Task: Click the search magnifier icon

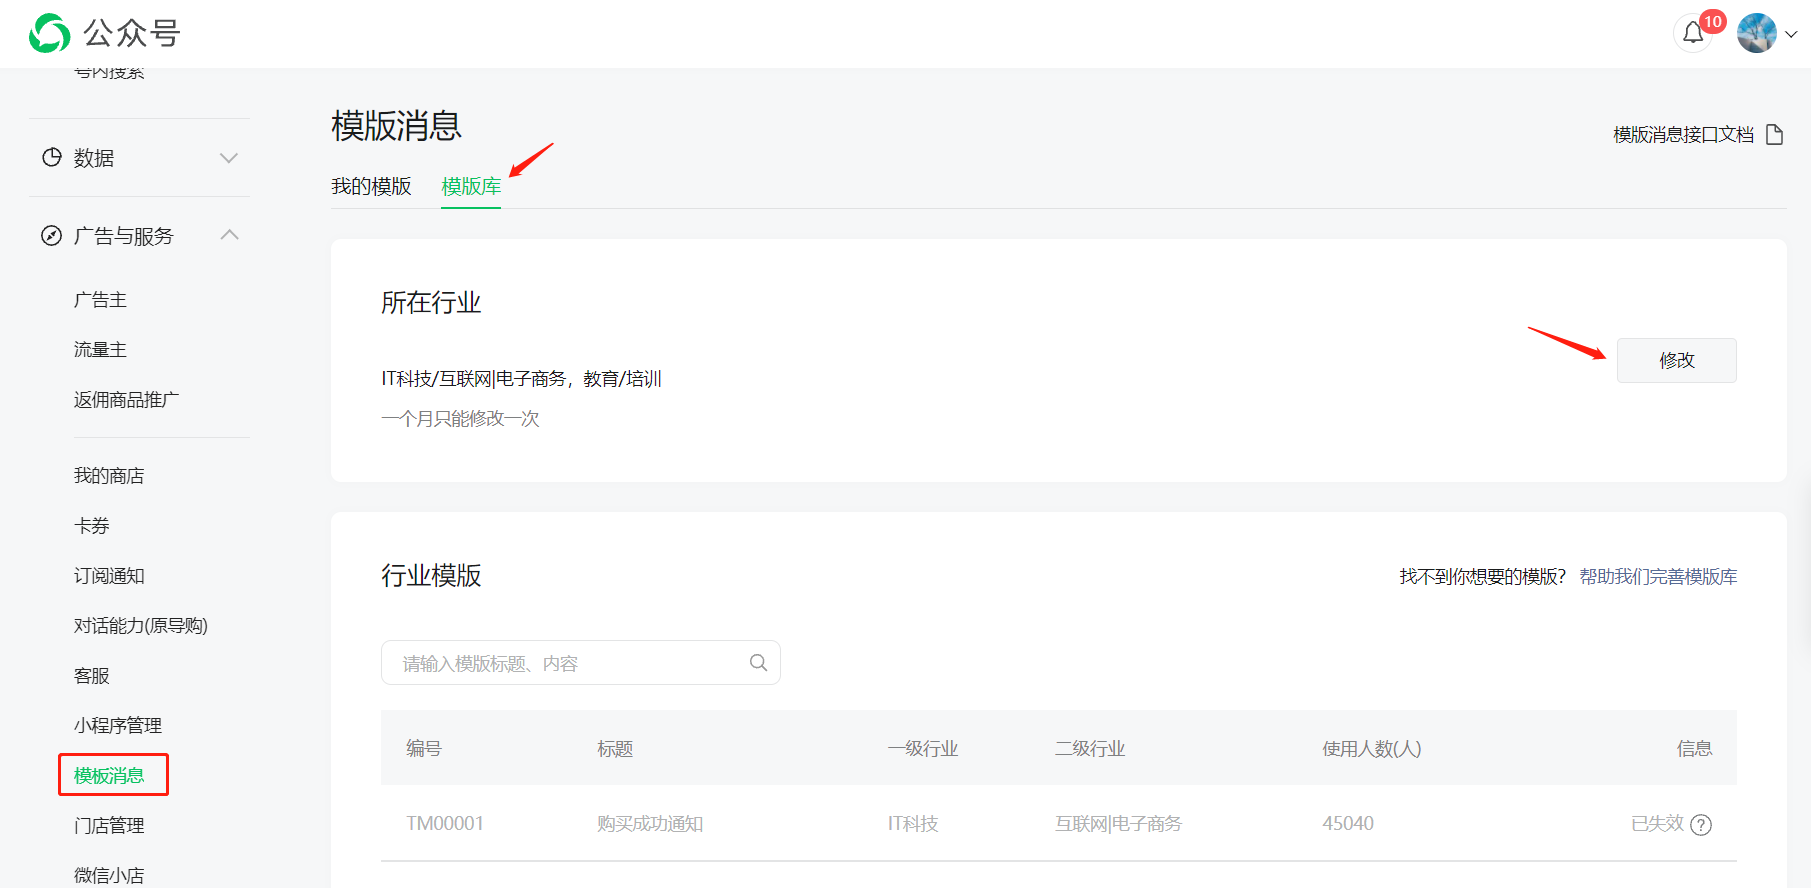Action: click(x=758, y=663)
